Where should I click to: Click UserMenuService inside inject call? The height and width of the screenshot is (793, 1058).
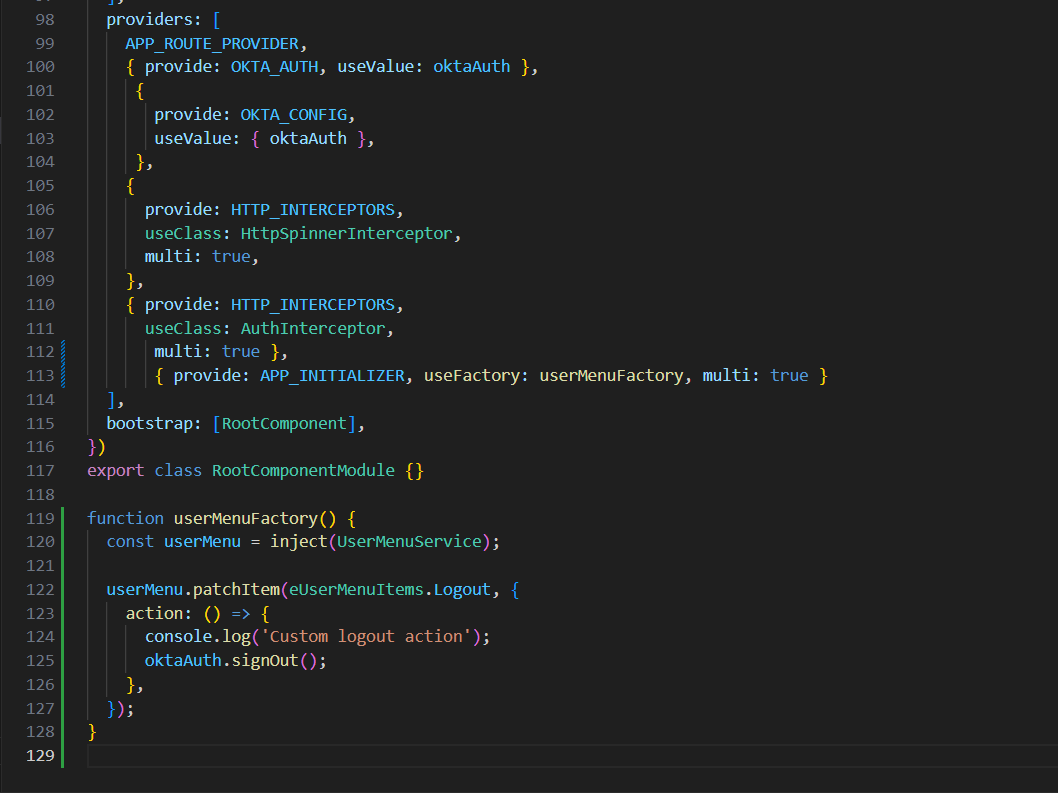[408, 542]
